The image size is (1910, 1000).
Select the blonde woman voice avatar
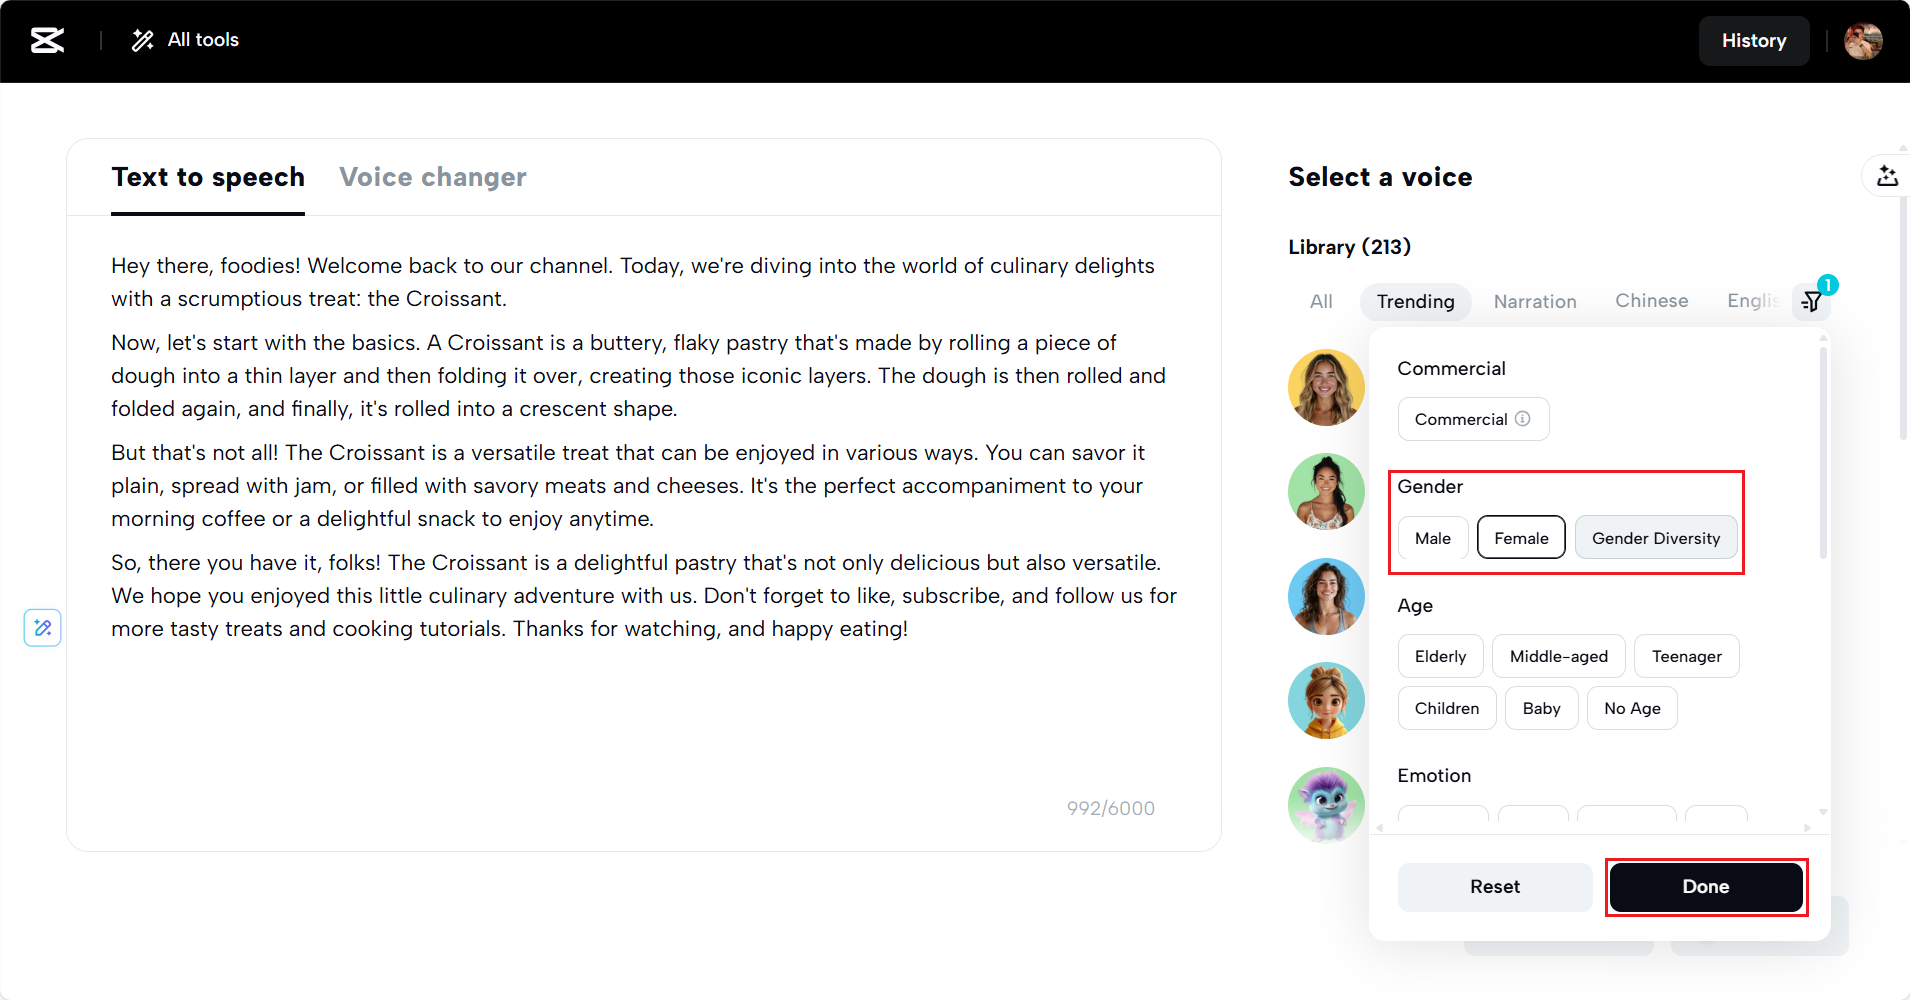click(x=1326, y=388)
